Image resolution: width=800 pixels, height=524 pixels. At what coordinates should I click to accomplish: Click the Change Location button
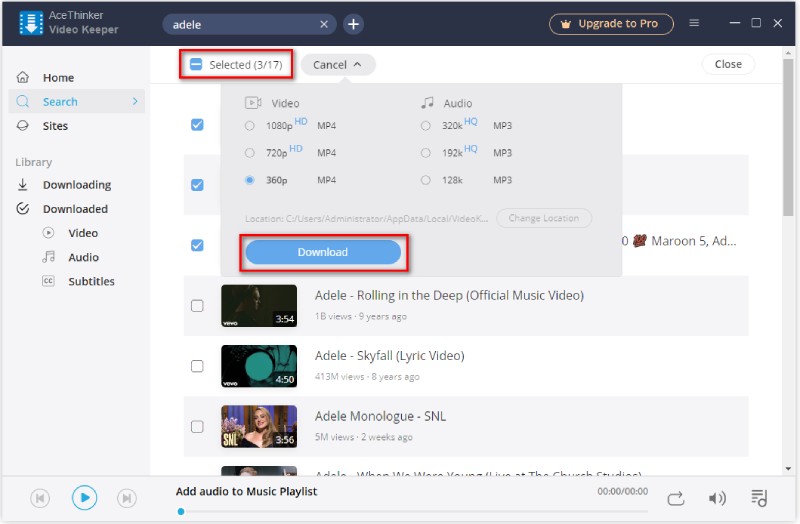(x=544, y=218)
